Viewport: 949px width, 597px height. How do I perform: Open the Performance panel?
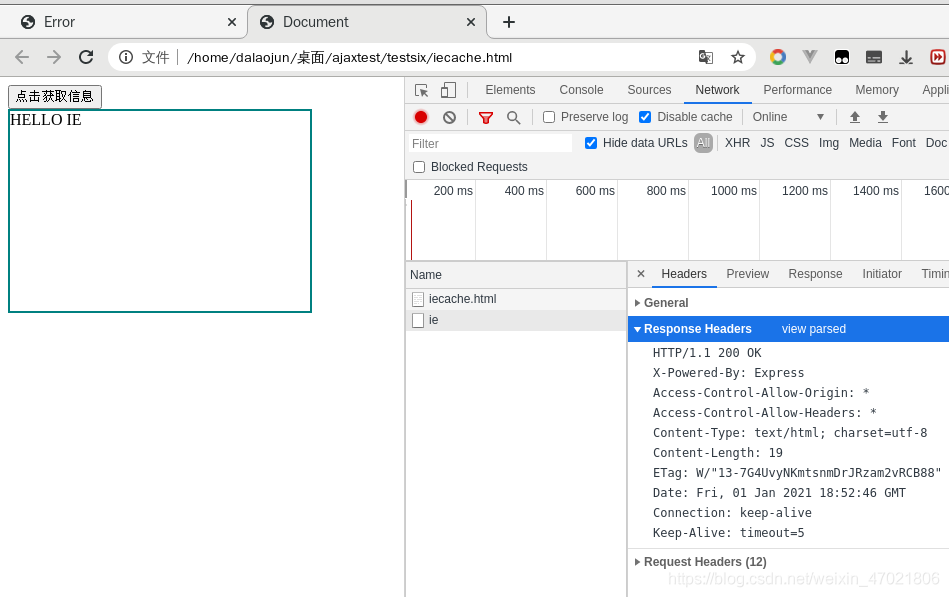coord(797,90)
